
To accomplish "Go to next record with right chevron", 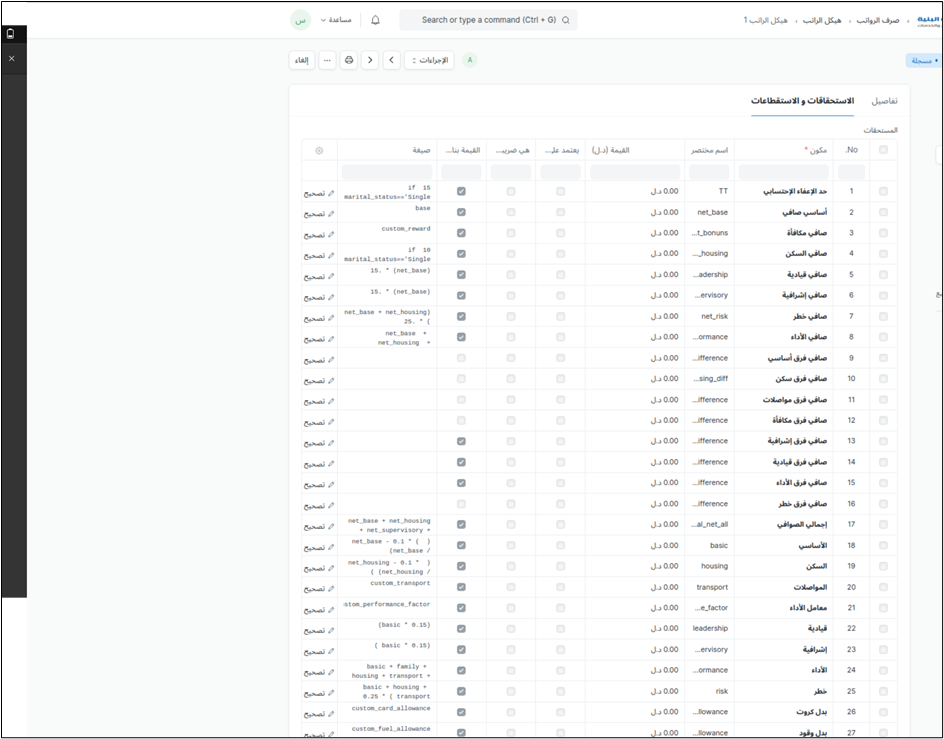I will coord(391,60).
